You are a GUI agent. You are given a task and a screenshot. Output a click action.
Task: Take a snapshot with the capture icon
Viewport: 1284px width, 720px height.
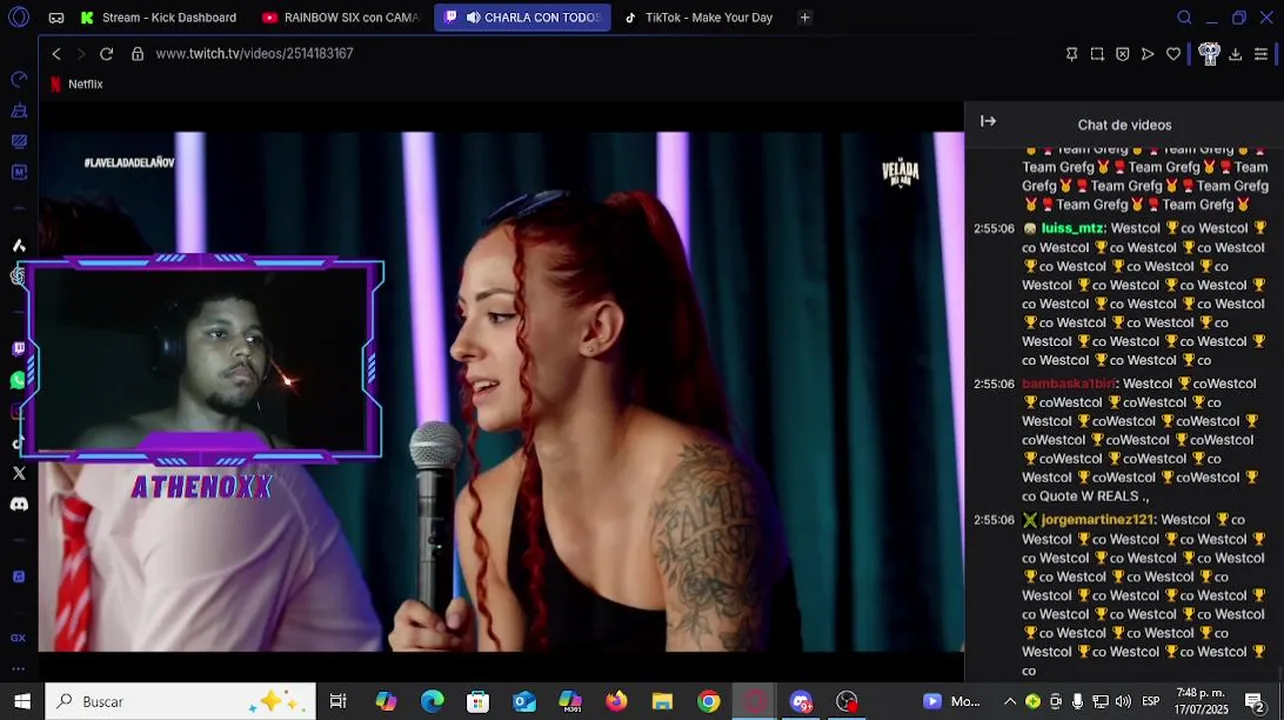pyautogui.click(x=1097, y=54)
